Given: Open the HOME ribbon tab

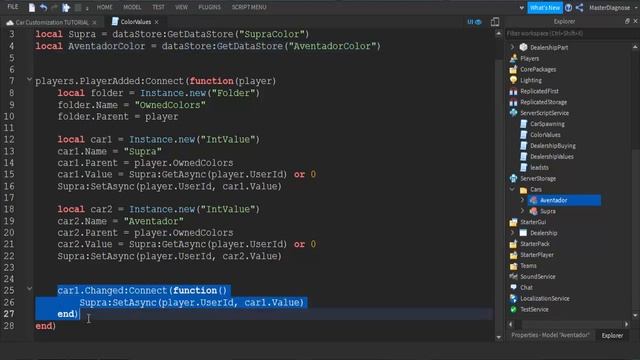Looking at the screenshot, I should pos(104,7).
